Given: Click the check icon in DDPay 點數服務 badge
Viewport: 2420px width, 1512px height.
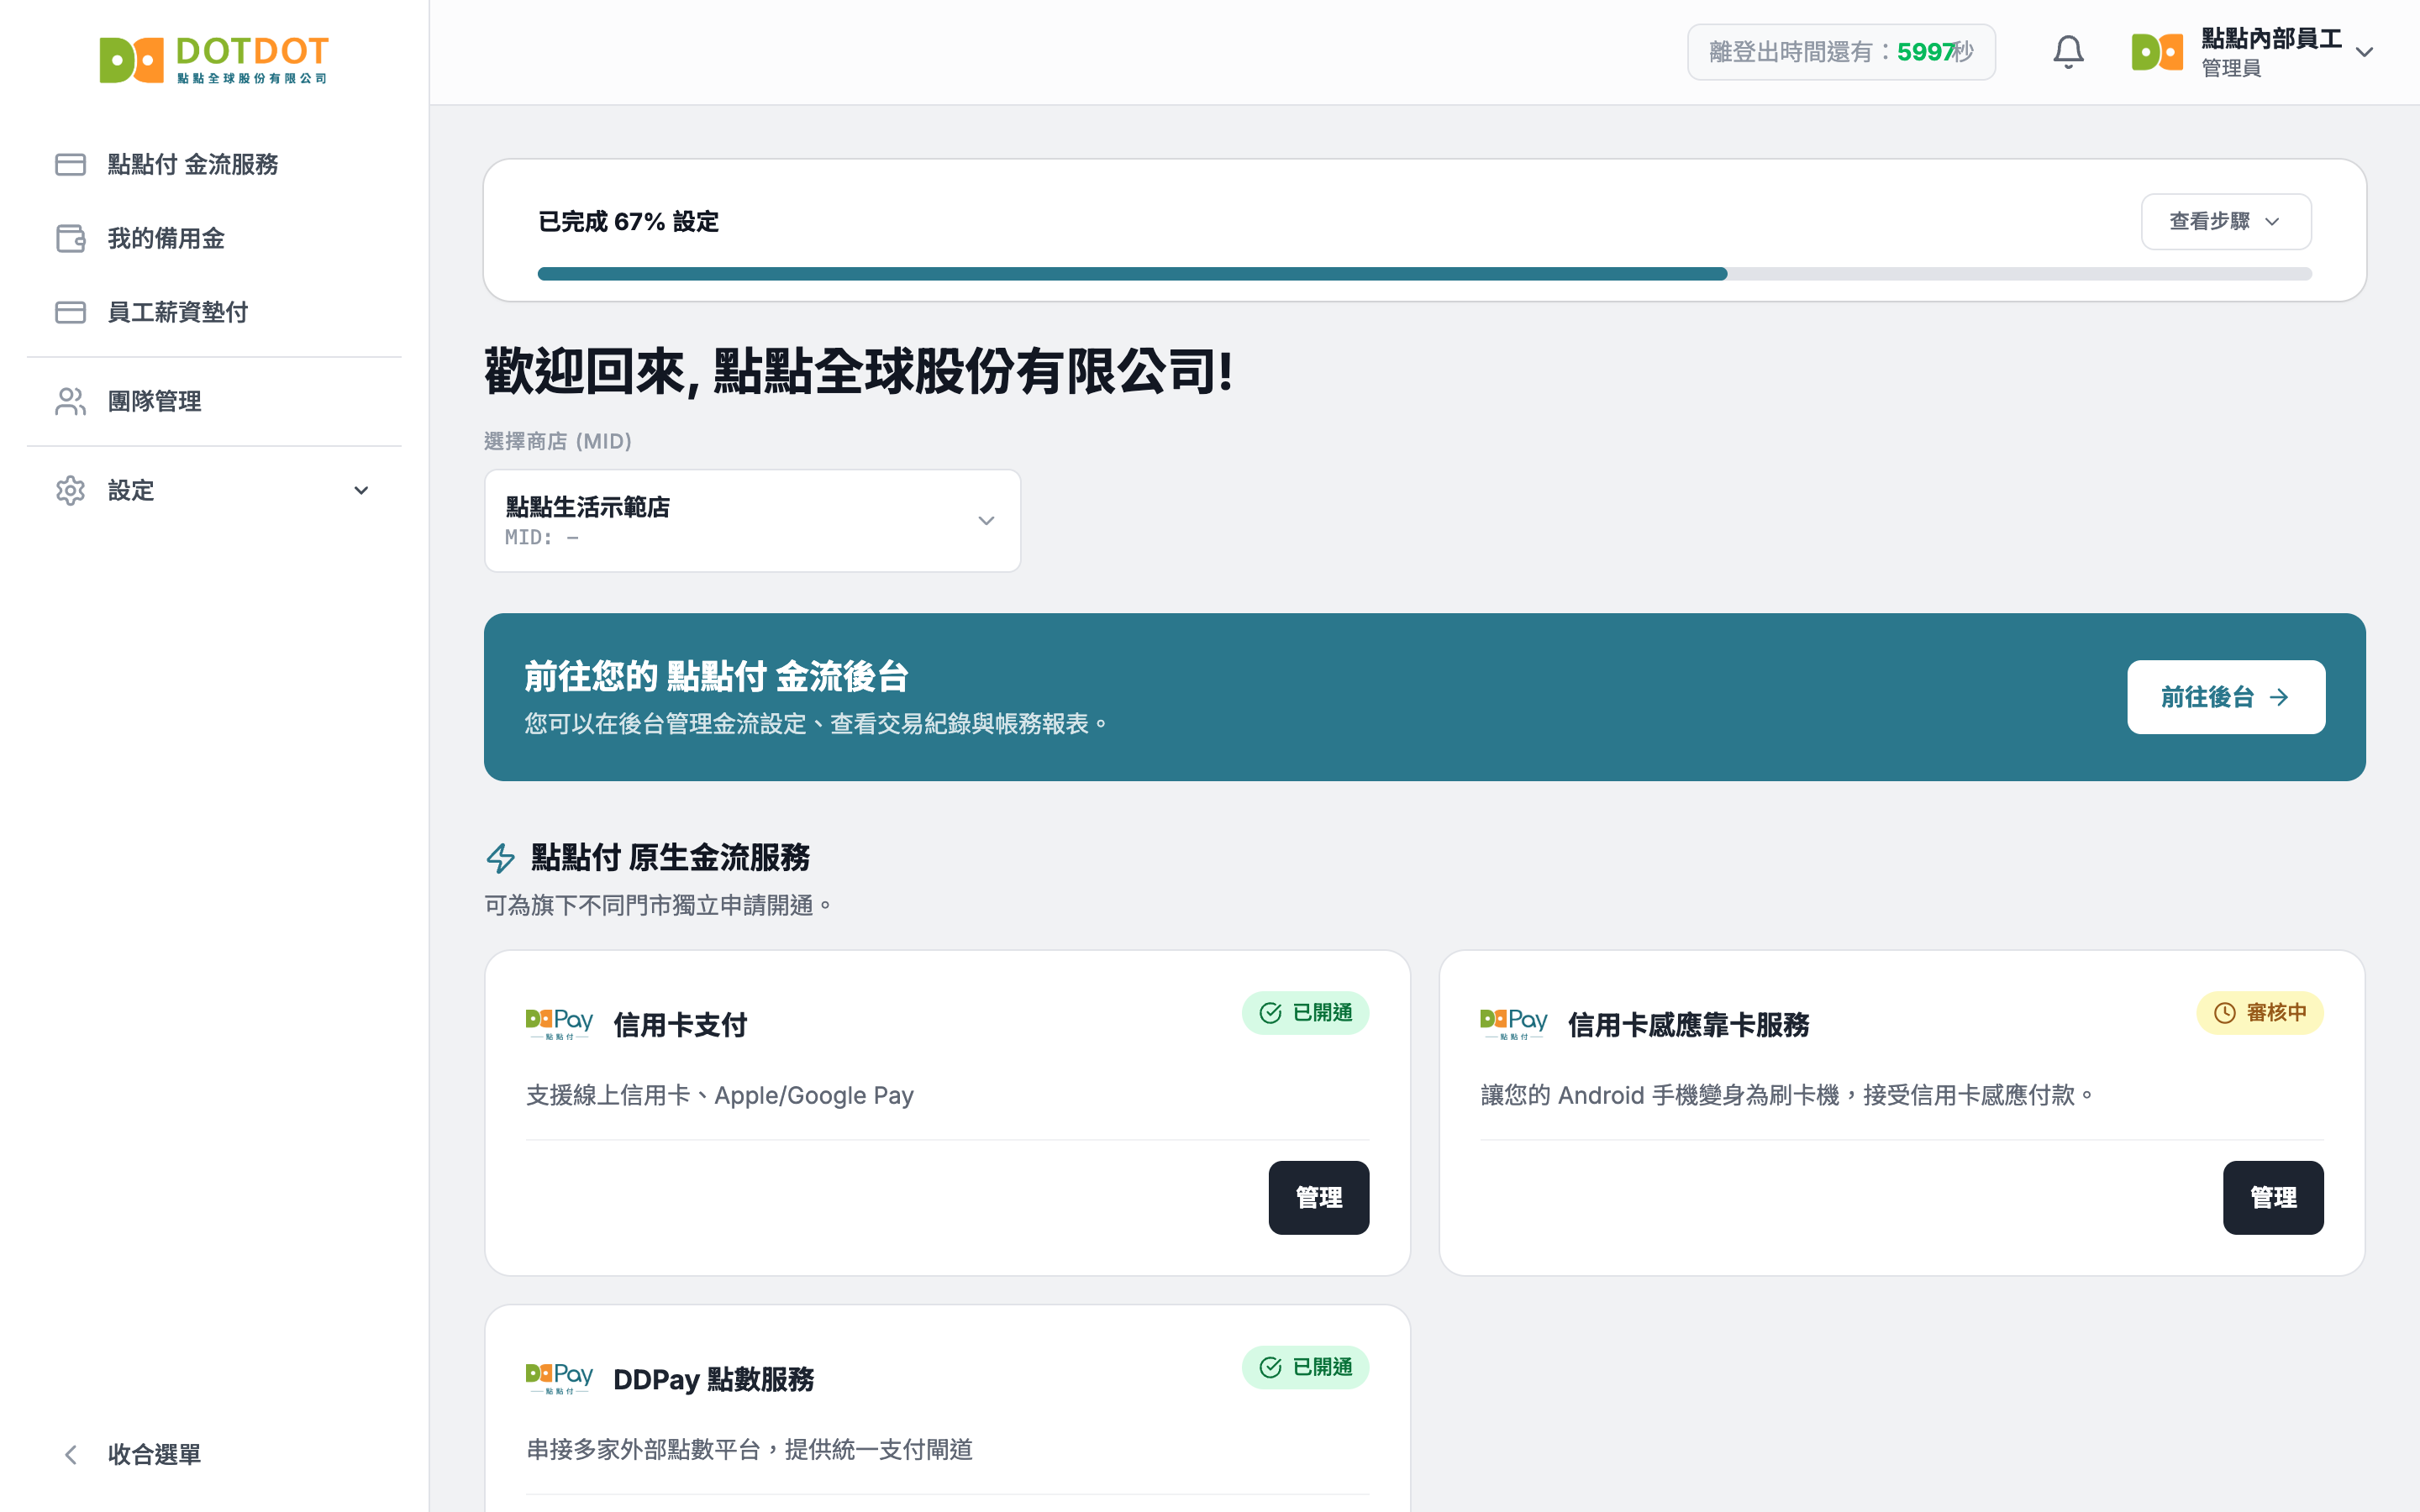Looking at the screenshot, I should pyautogui.click(x=1270, y=1367).
